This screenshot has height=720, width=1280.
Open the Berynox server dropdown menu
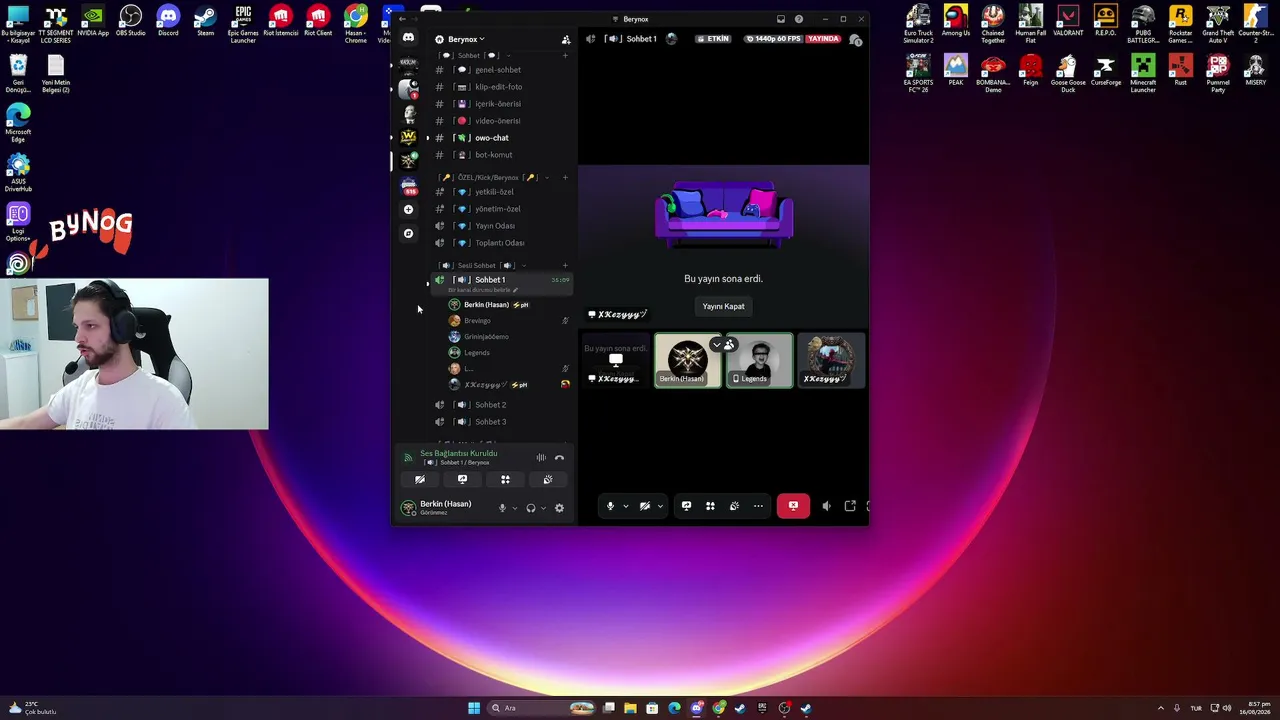click(x=465, y=39)
